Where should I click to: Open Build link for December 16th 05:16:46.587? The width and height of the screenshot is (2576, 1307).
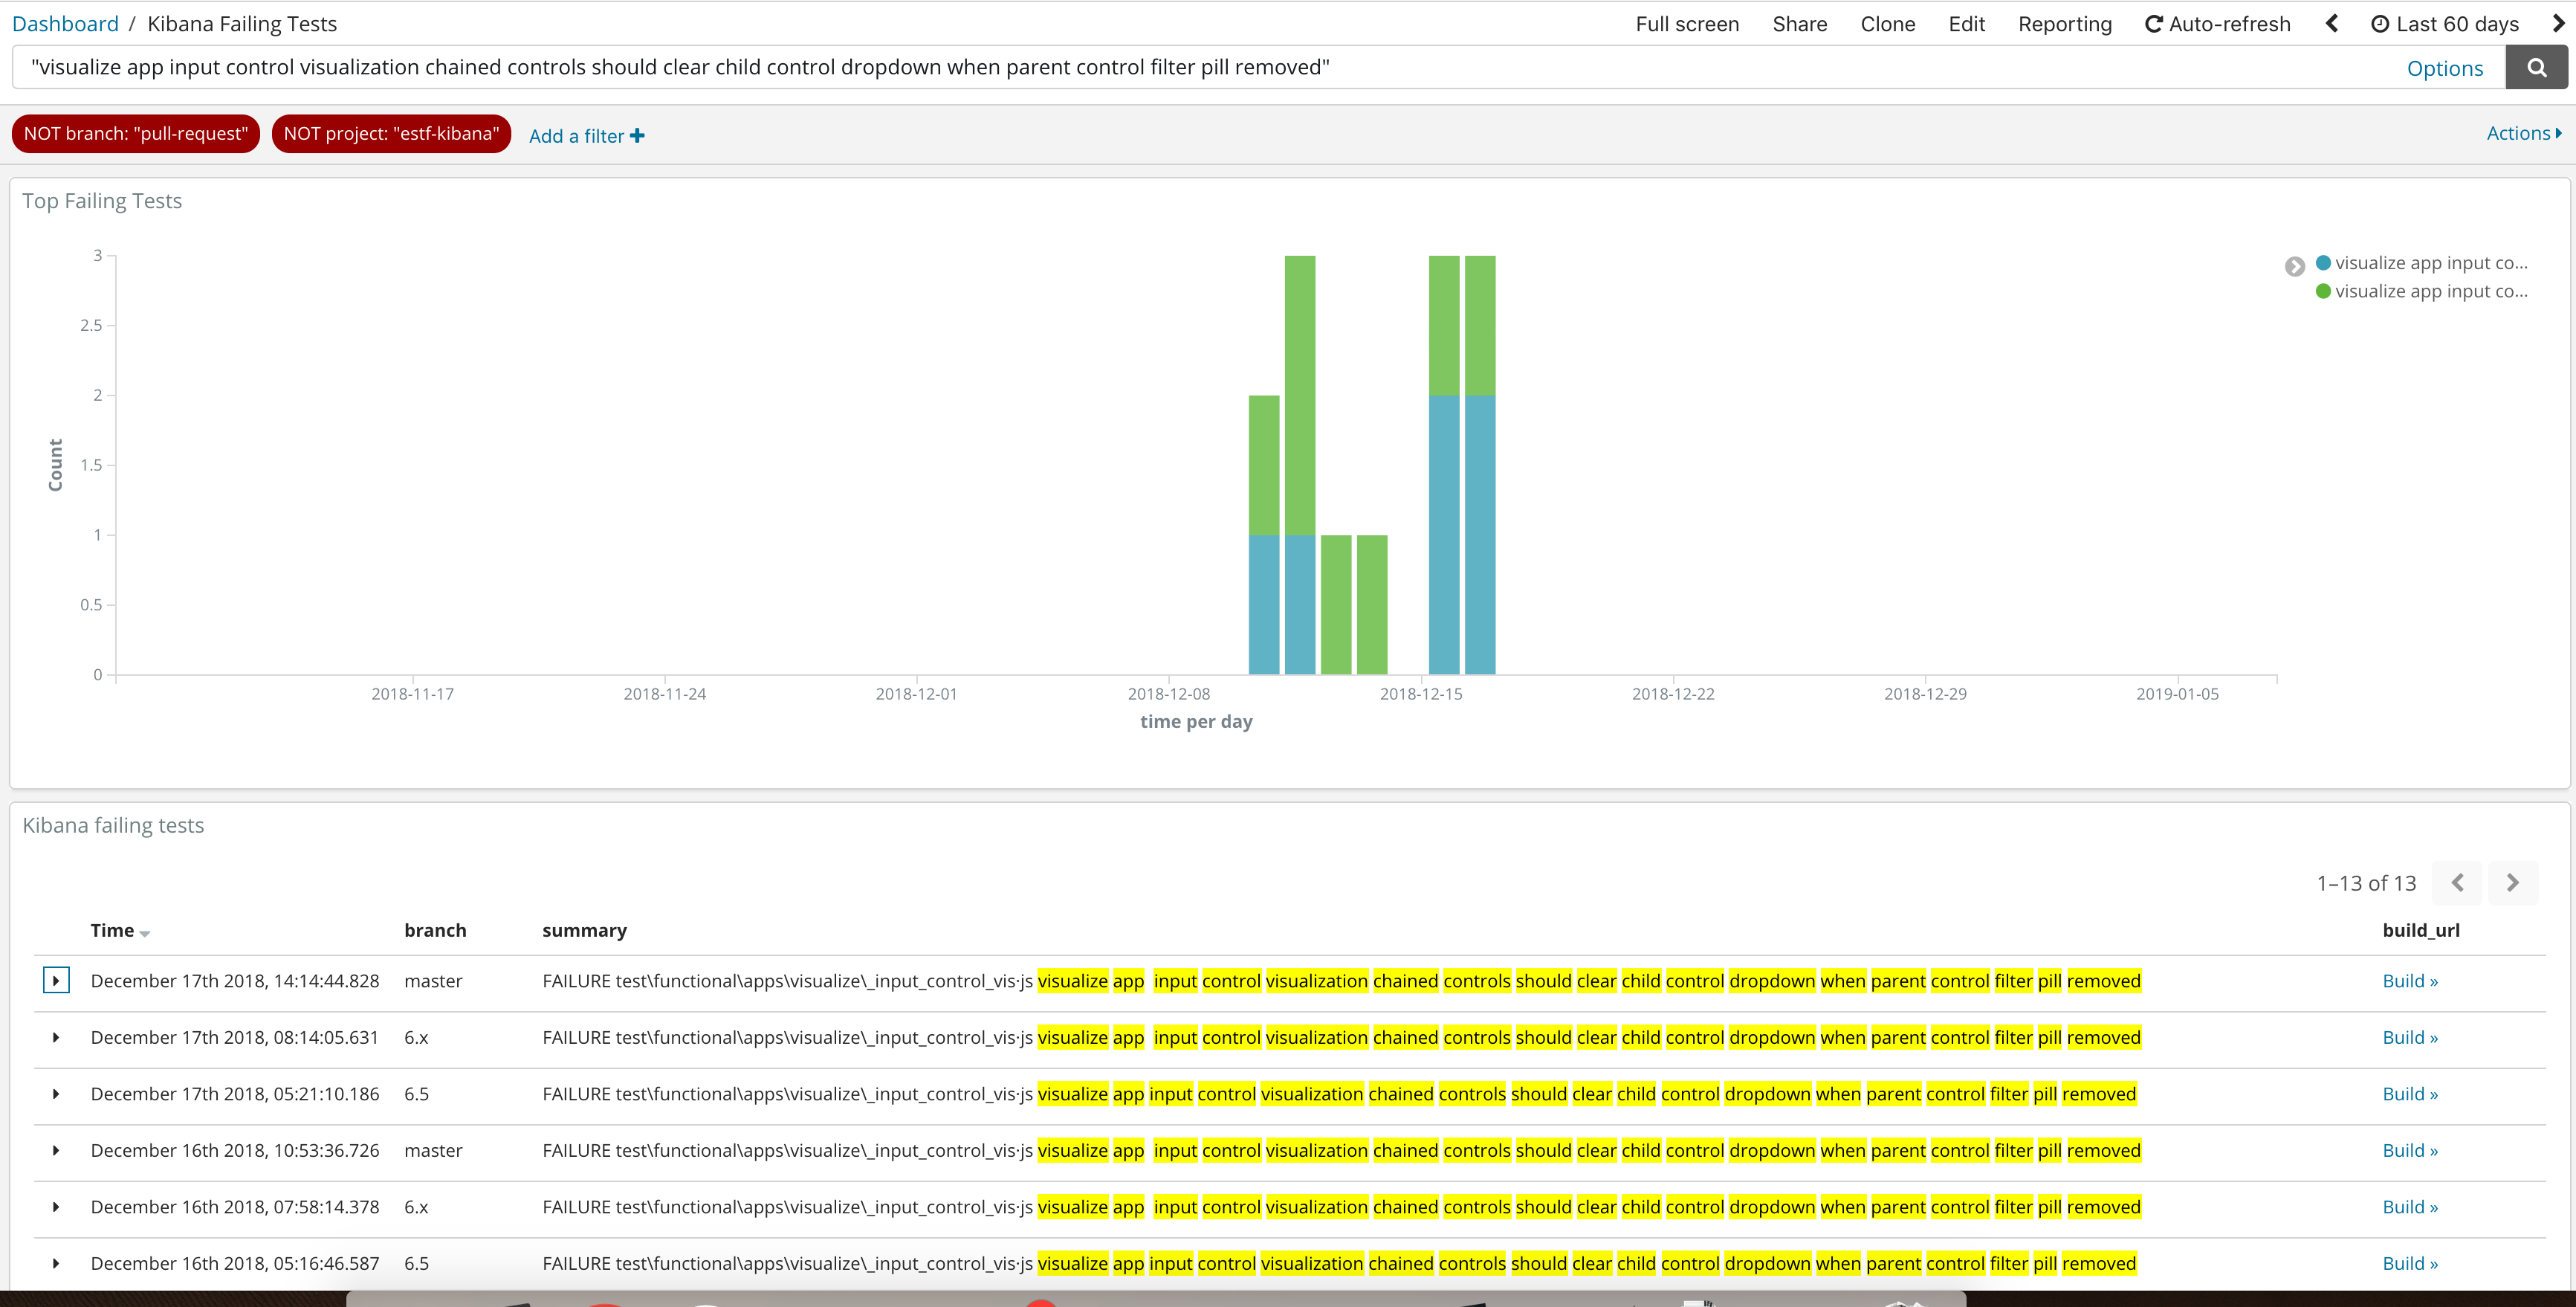(2410, 1264)
